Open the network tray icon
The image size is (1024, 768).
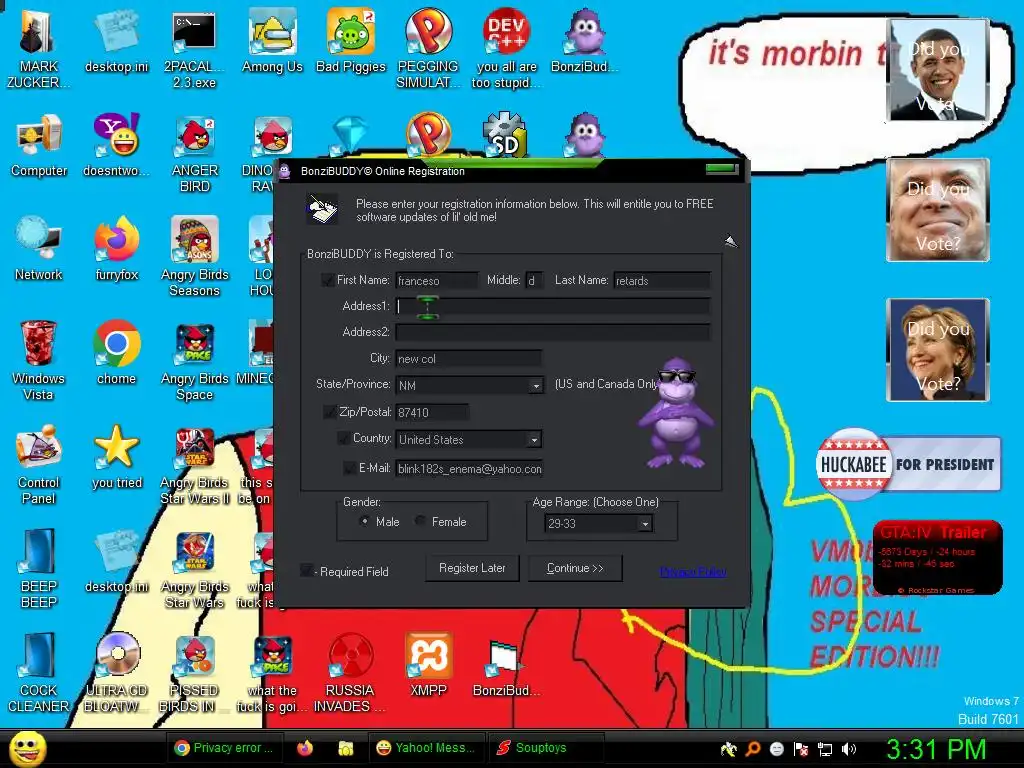tap(825, 749)
